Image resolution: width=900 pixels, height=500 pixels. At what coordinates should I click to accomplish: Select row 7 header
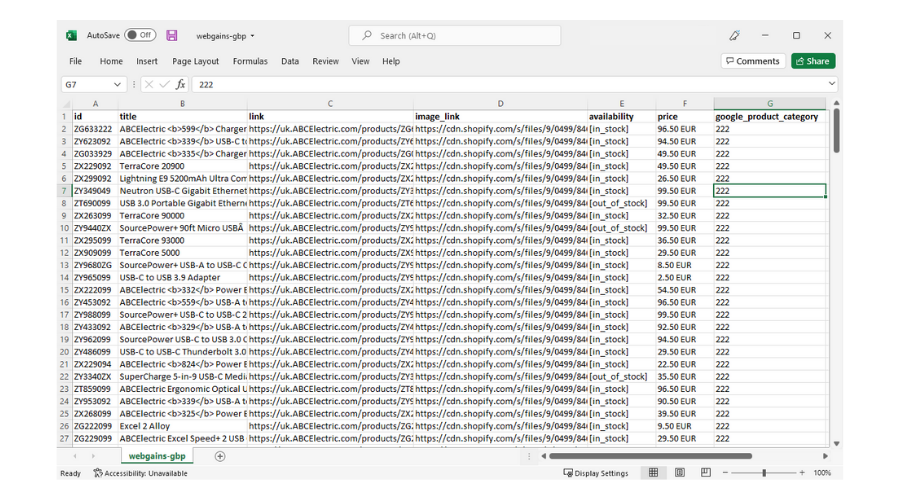(65, 191)
